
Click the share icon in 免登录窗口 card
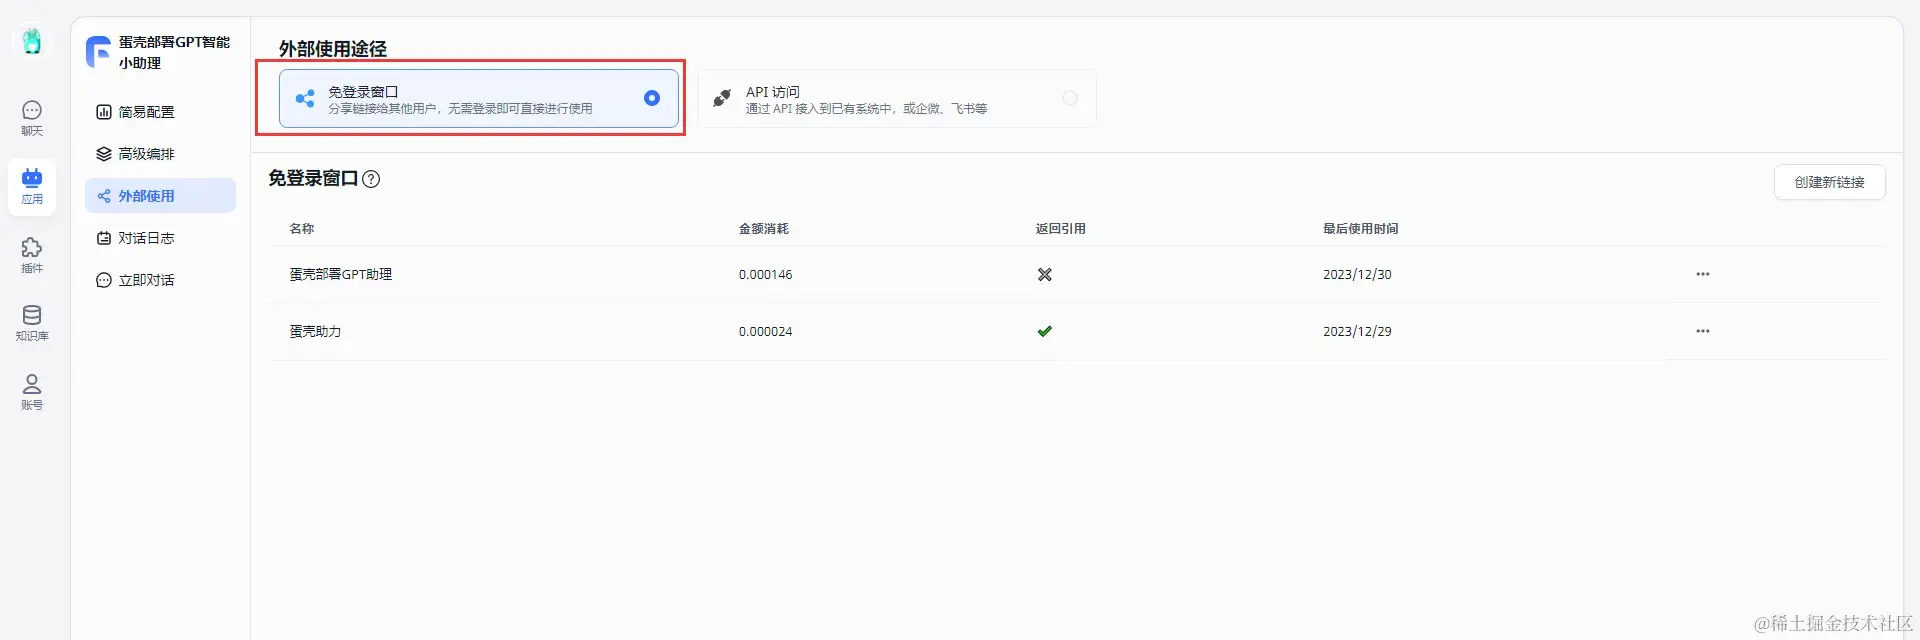coord(305,98)
